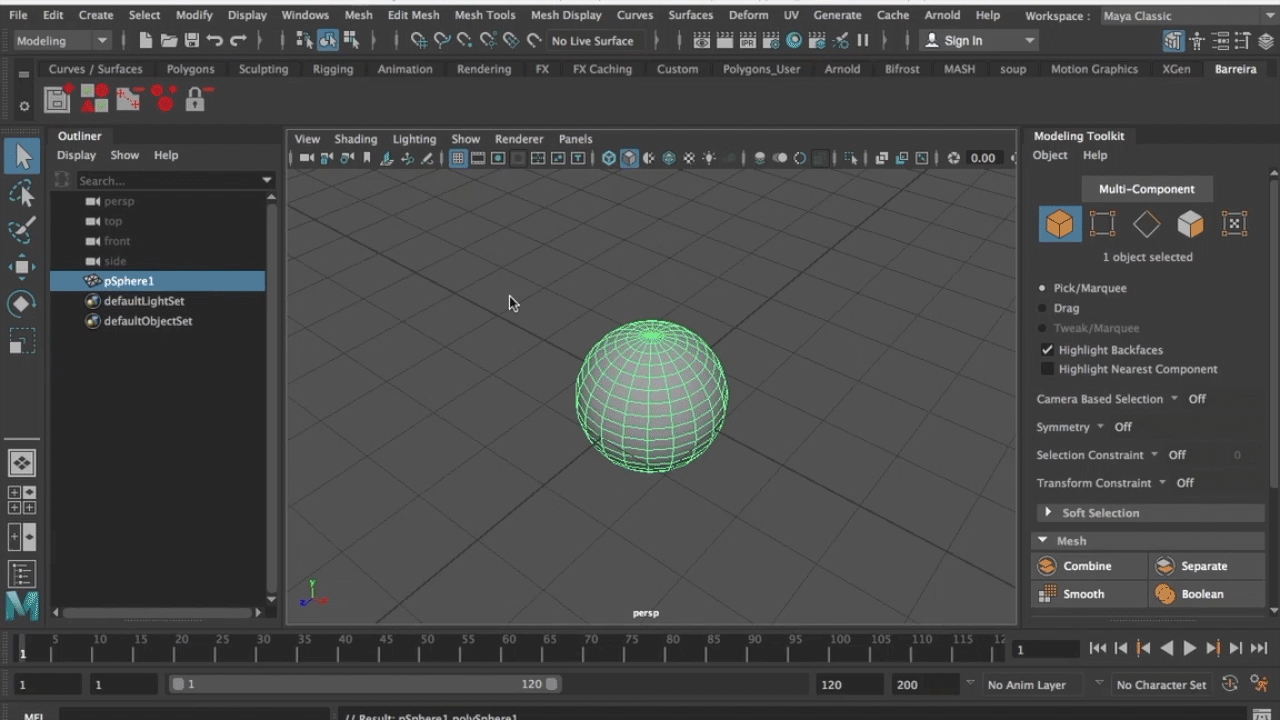Click the time range slider end handle
The height and width of the screenshot is (720, 1280).
pos(551,684)
